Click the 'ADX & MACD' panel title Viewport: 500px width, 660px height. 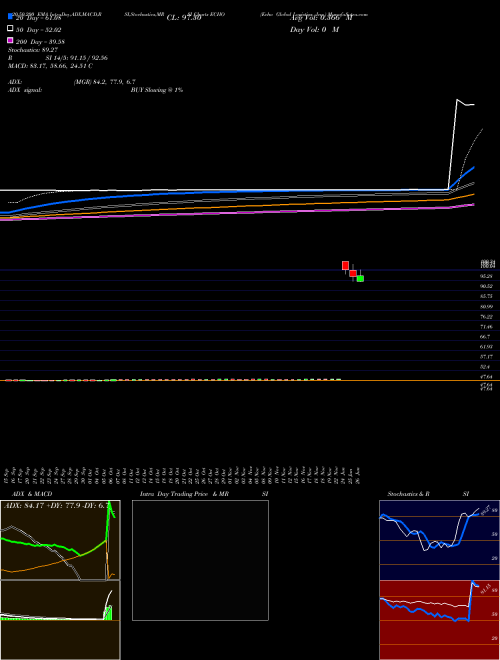tap(32, 494)
